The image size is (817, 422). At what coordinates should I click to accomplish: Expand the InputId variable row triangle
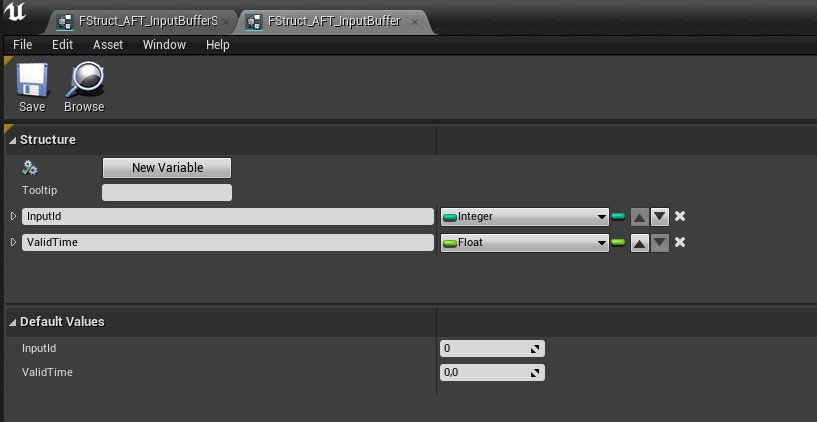pos(14,216)
